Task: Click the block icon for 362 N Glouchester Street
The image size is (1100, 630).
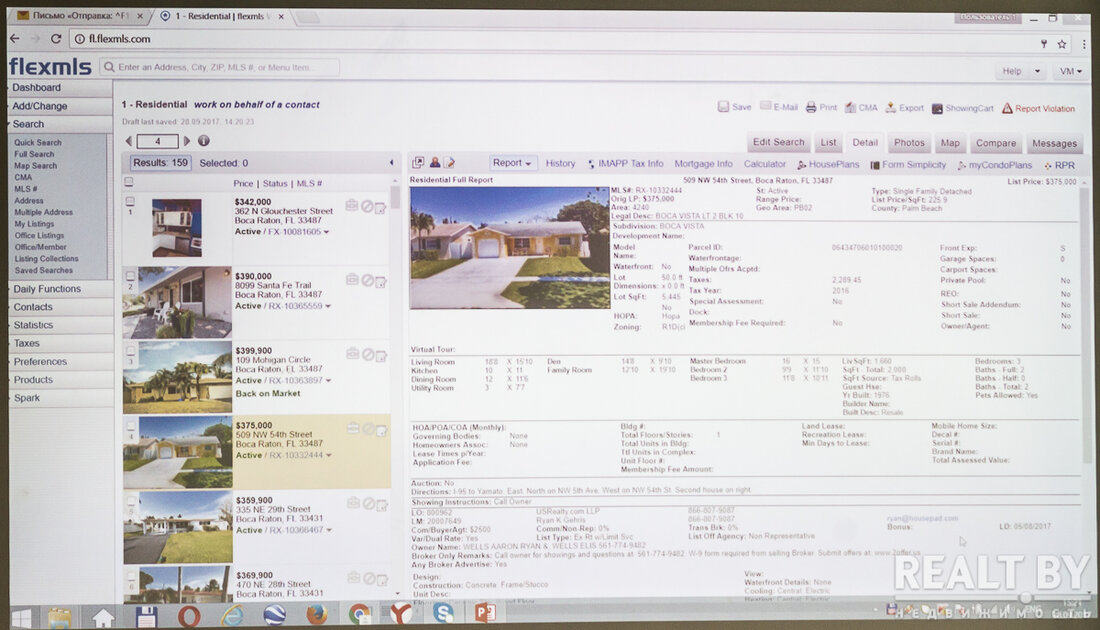Action: [x=367, y=206]
